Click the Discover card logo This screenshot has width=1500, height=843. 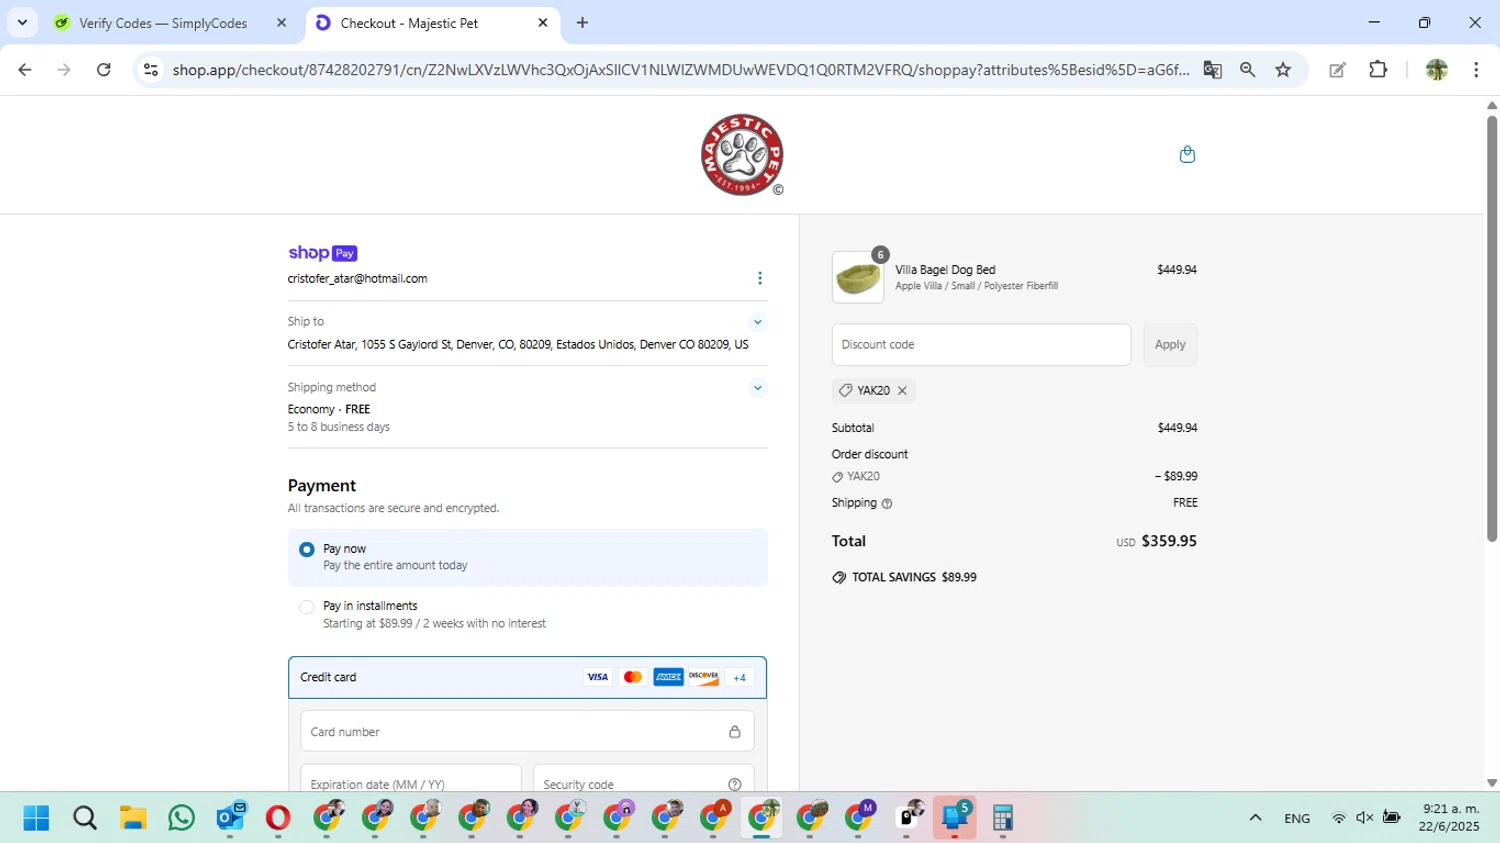[x=704, y=677]
